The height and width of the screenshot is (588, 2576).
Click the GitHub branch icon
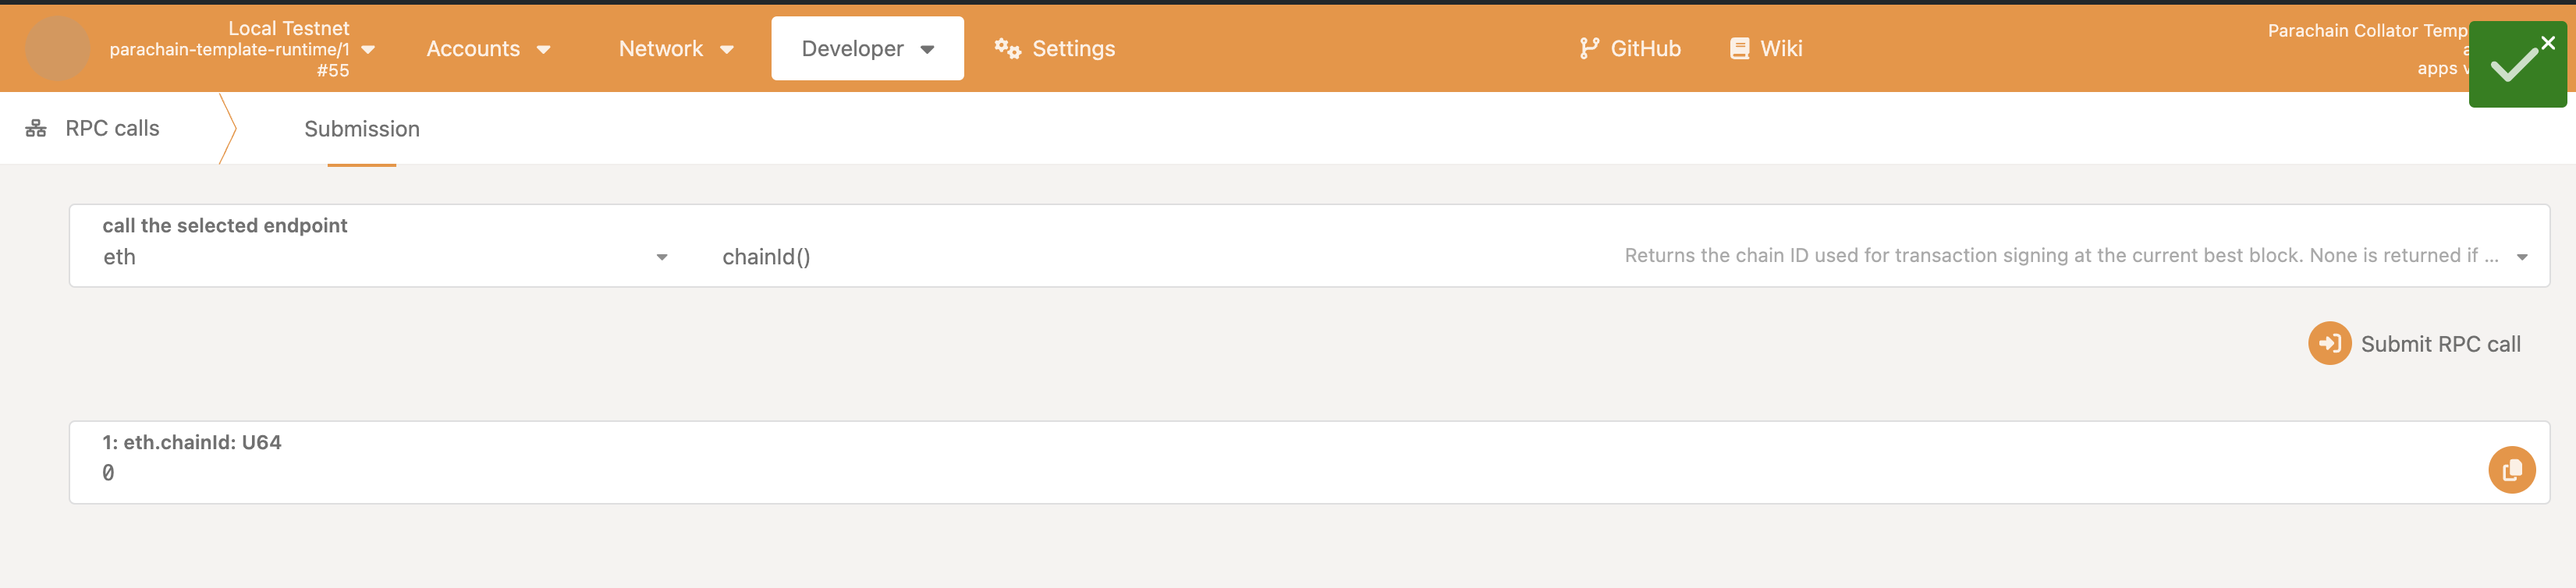pos(1589,48)
